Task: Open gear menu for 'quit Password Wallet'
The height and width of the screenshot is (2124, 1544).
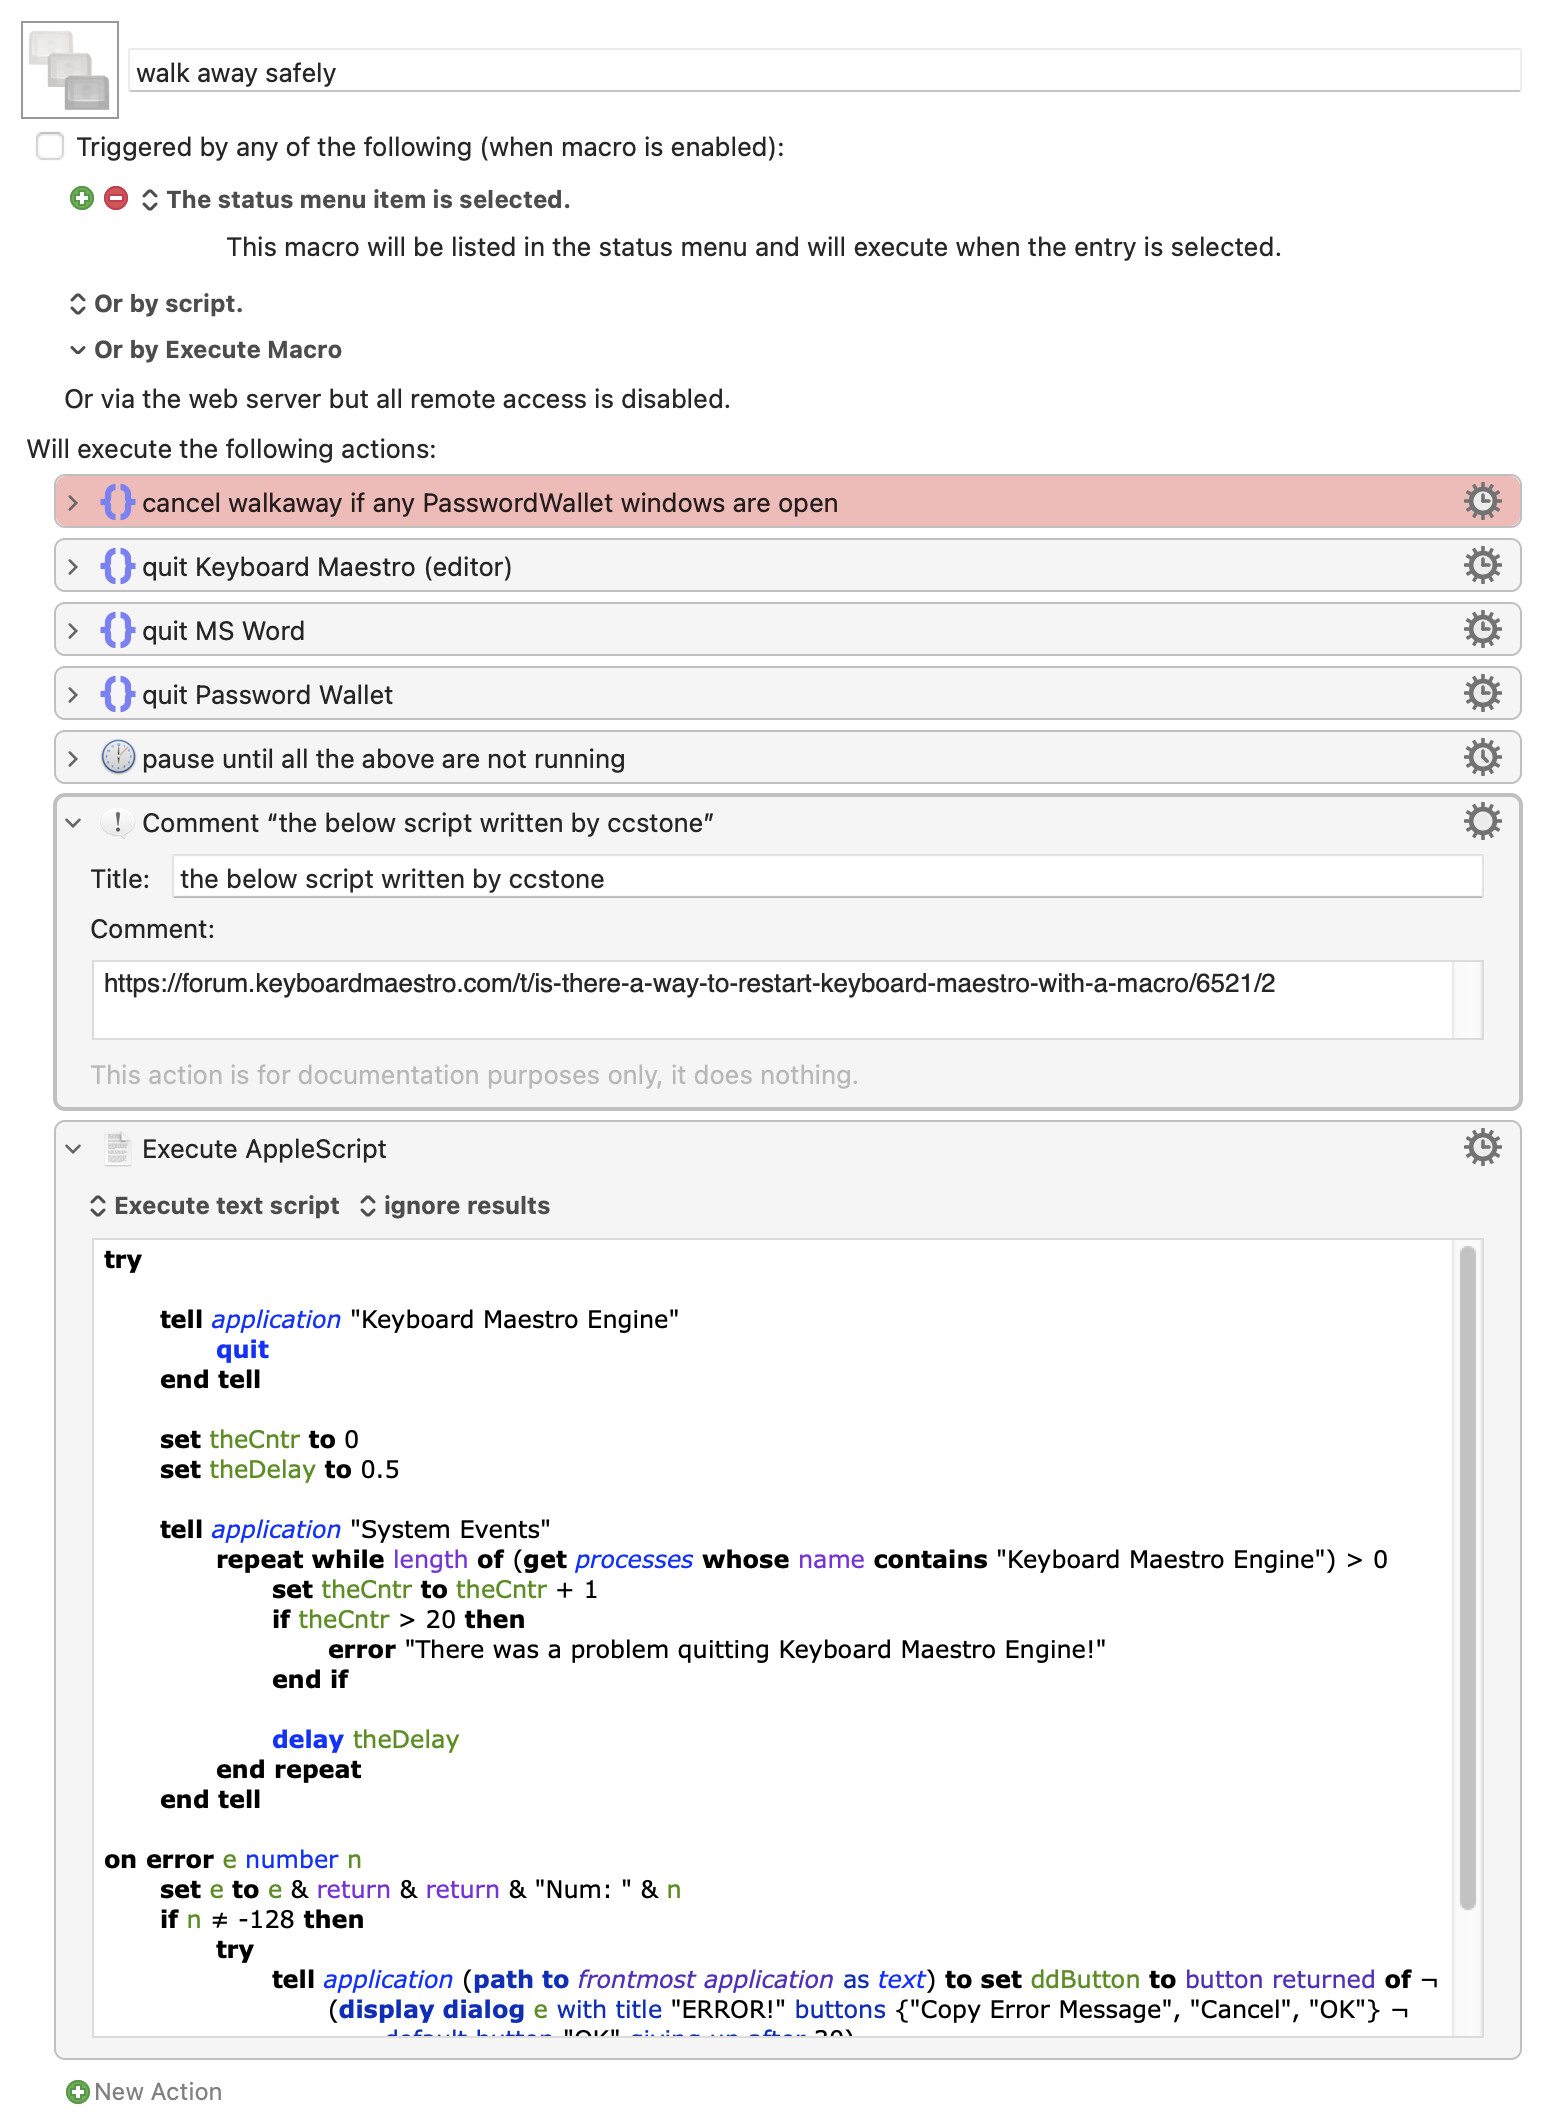Action: [1483, 693]
